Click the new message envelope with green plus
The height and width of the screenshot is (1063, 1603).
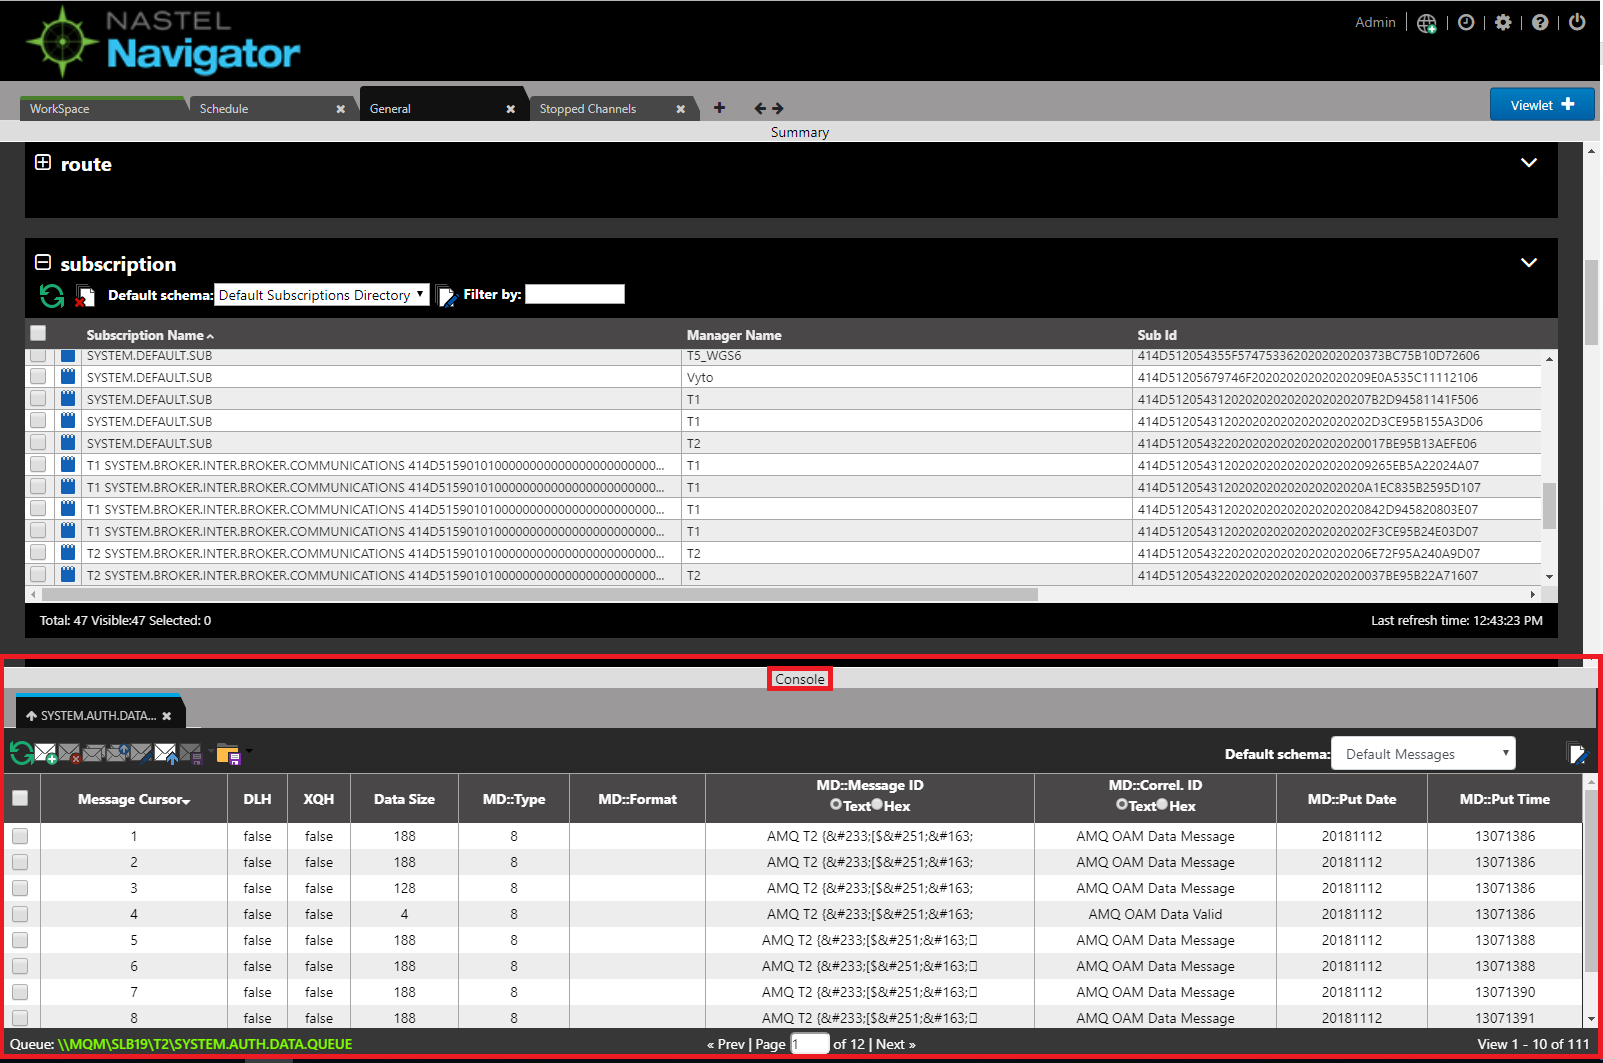[46, 754]
